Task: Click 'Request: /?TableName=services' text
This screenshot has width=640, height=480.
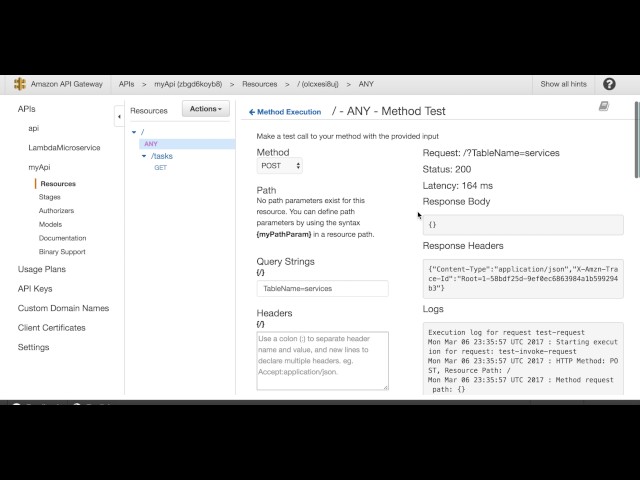Action: (x=491, y=153)
